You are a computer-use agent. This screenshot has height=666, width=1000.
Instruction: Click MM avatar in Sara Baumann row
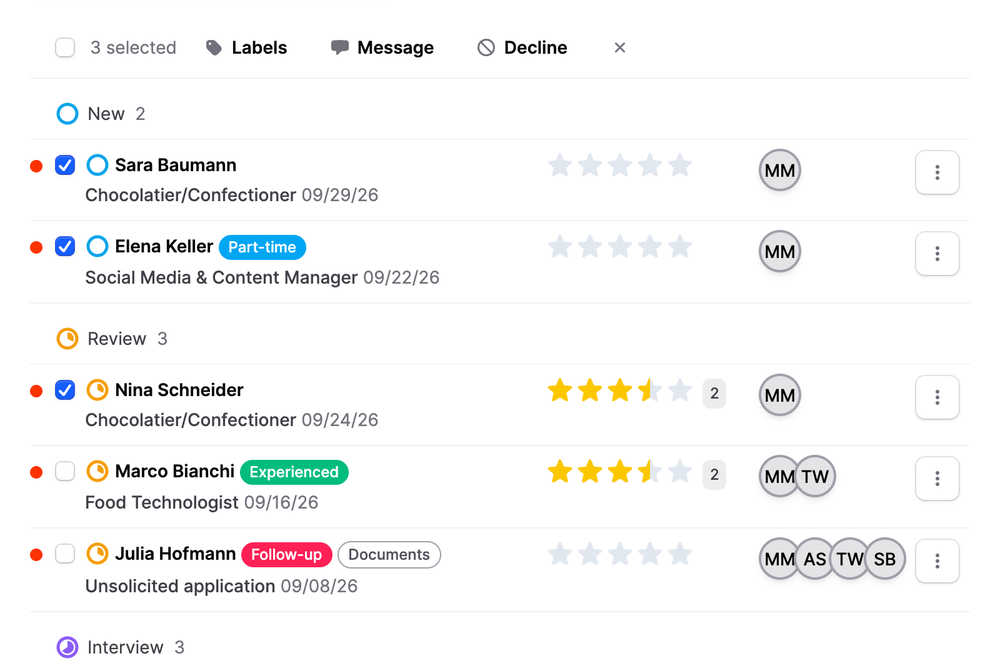(x=779, y=170)
